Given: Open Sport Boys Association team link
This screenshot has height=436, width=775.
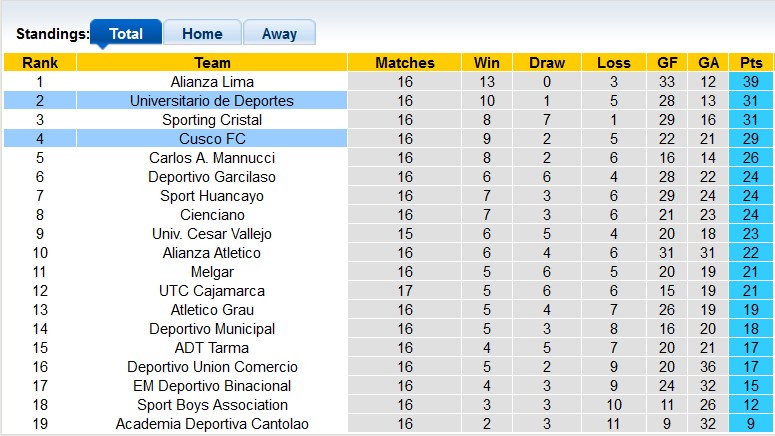Looking at the screenshot, I should click(x=212, y=405).
